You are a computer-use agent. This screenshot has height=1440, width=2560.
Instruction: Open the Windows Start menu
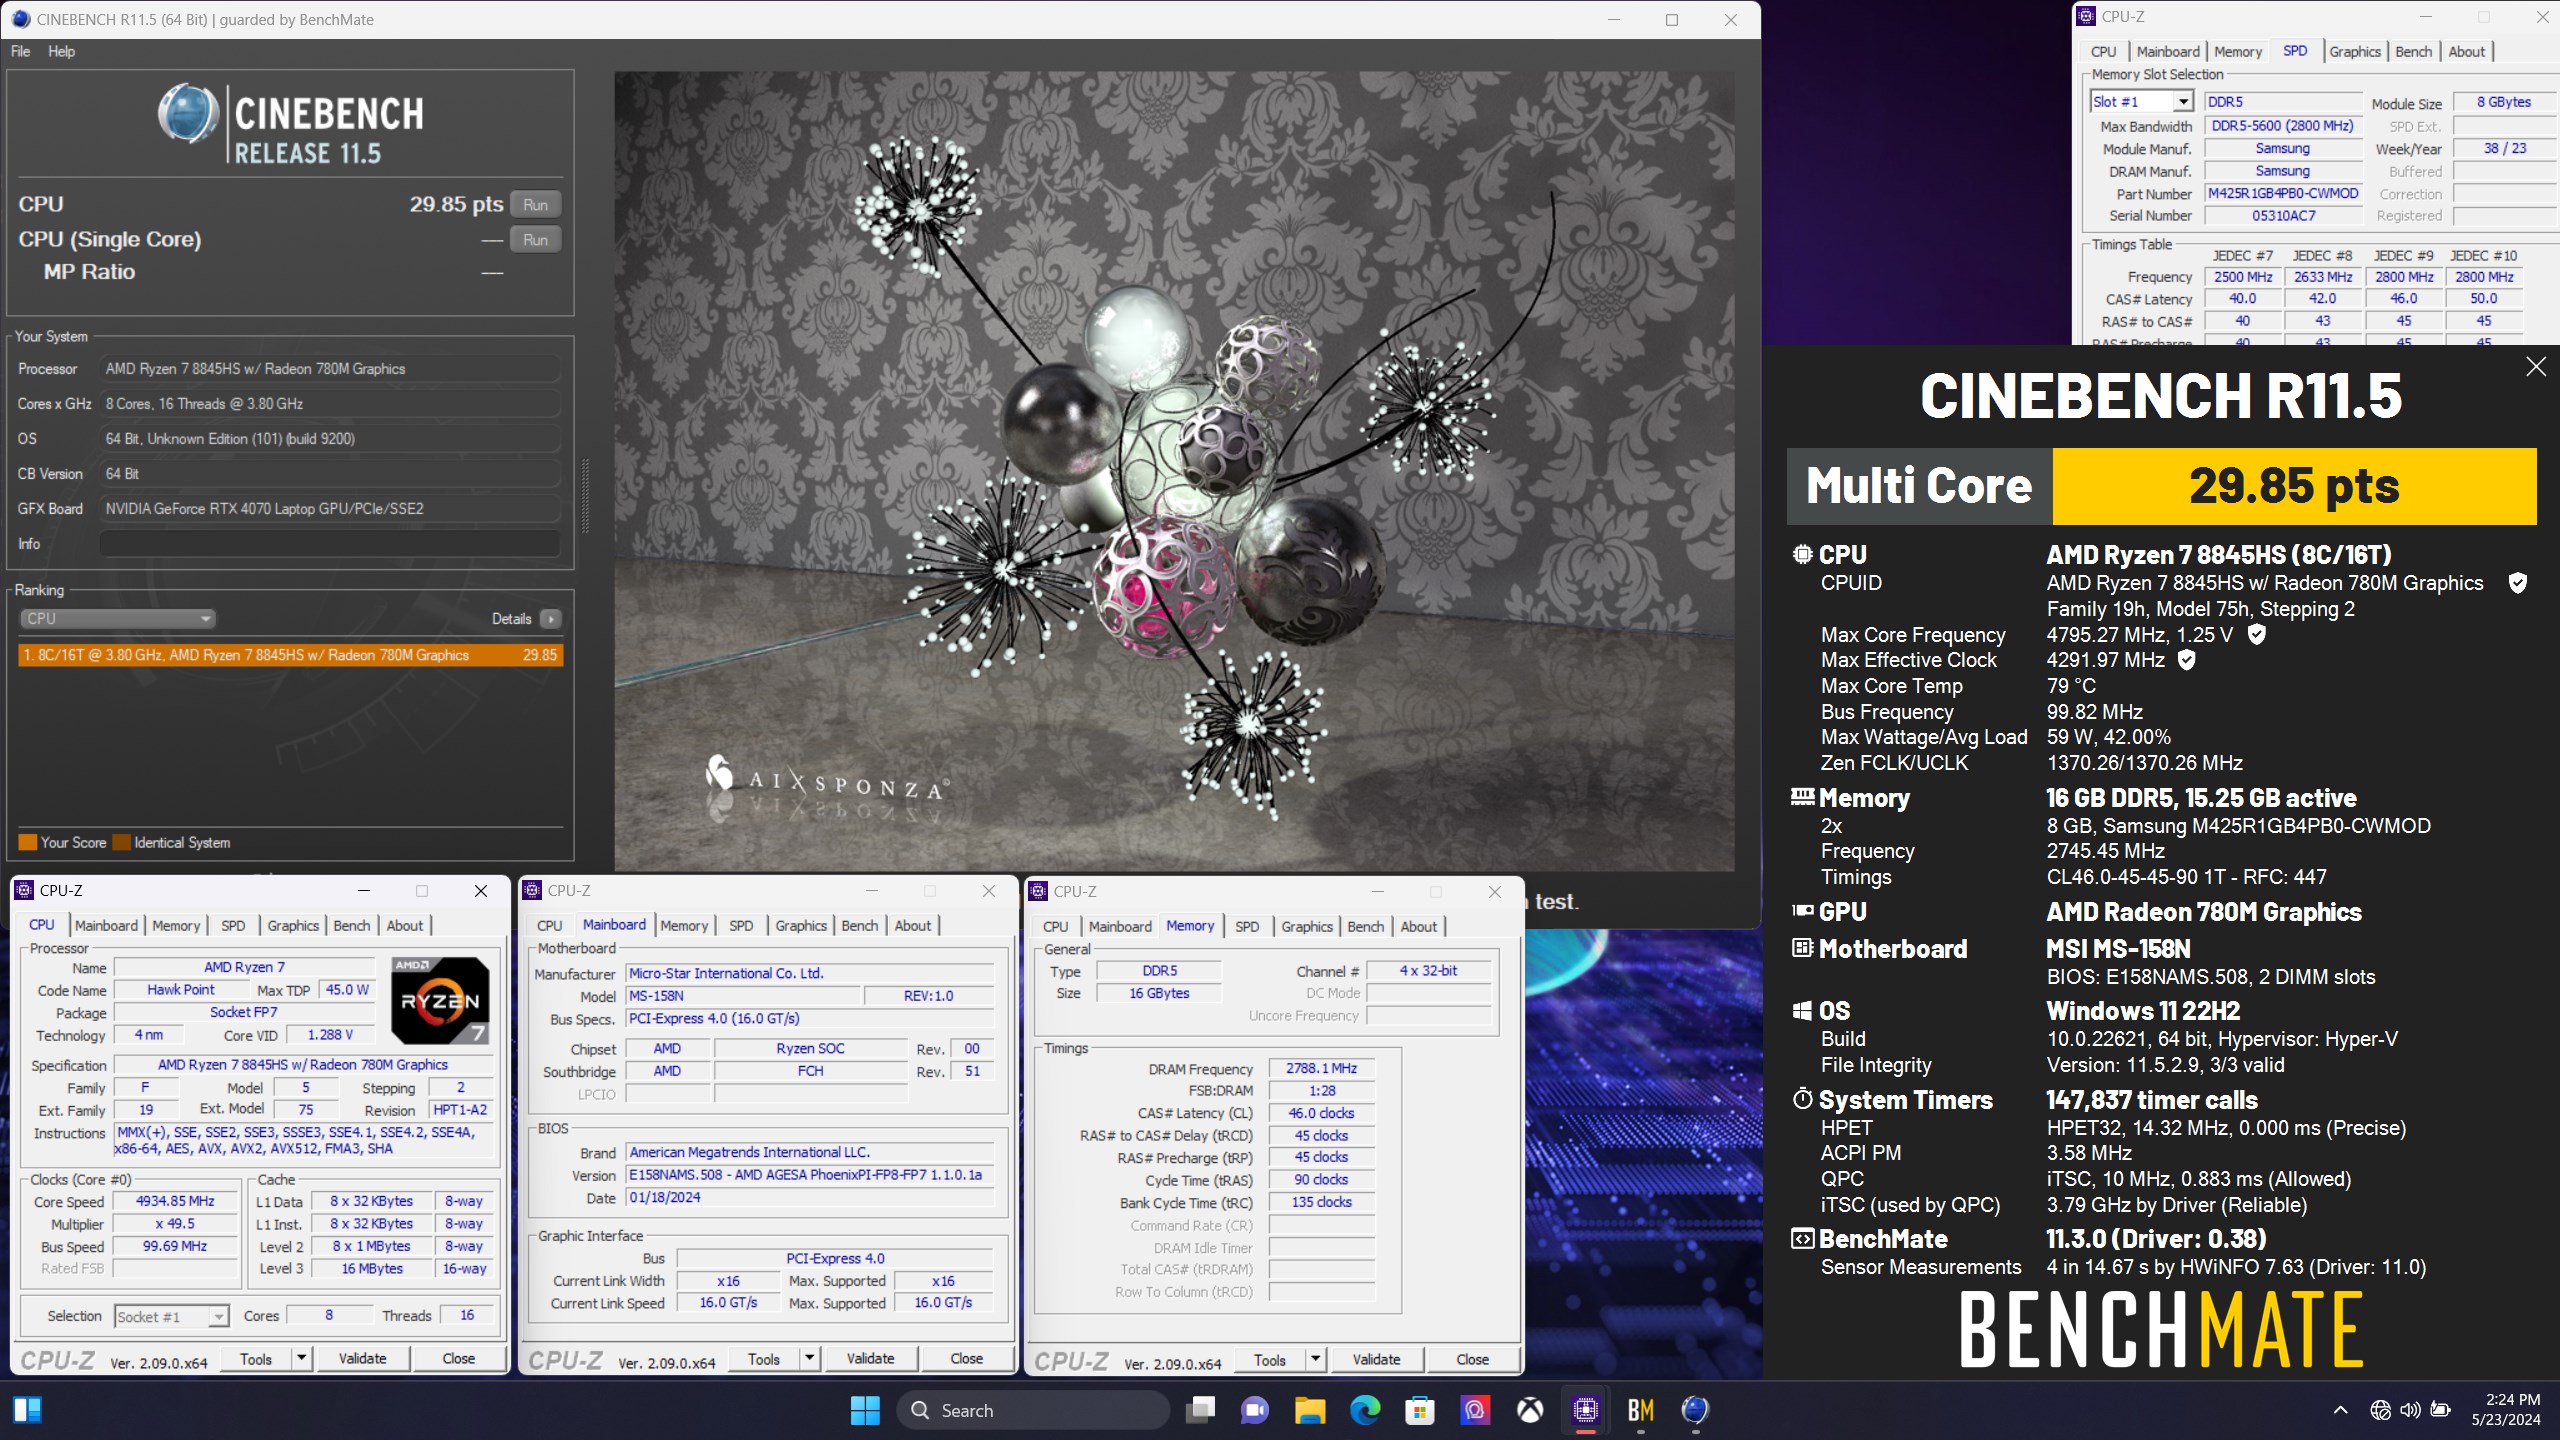pos(865,1410)
